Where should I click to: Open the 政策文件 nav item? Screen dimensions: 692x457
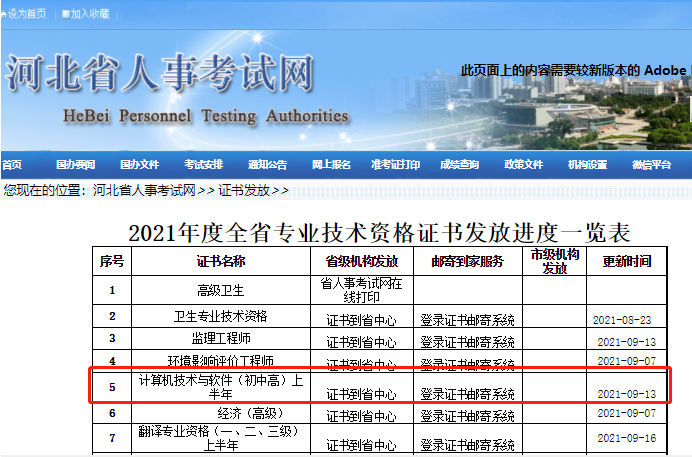[523, 165]
